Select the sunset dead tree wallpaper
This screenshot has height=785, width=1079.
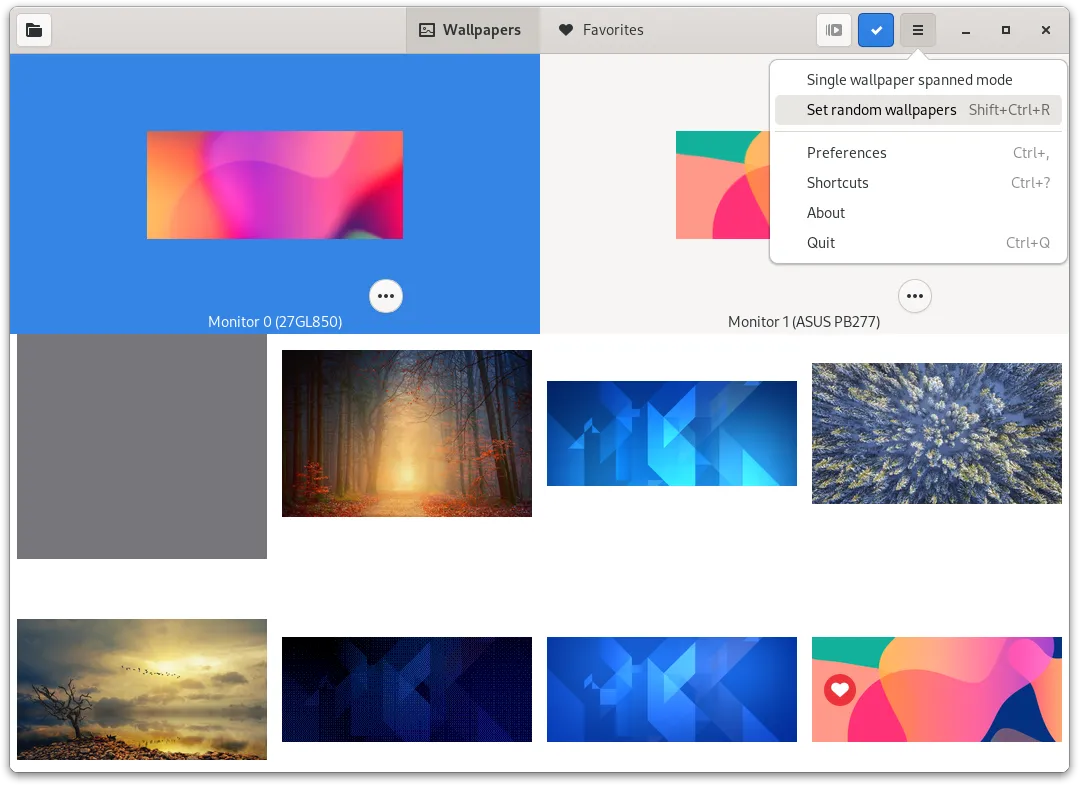[141, 689]
